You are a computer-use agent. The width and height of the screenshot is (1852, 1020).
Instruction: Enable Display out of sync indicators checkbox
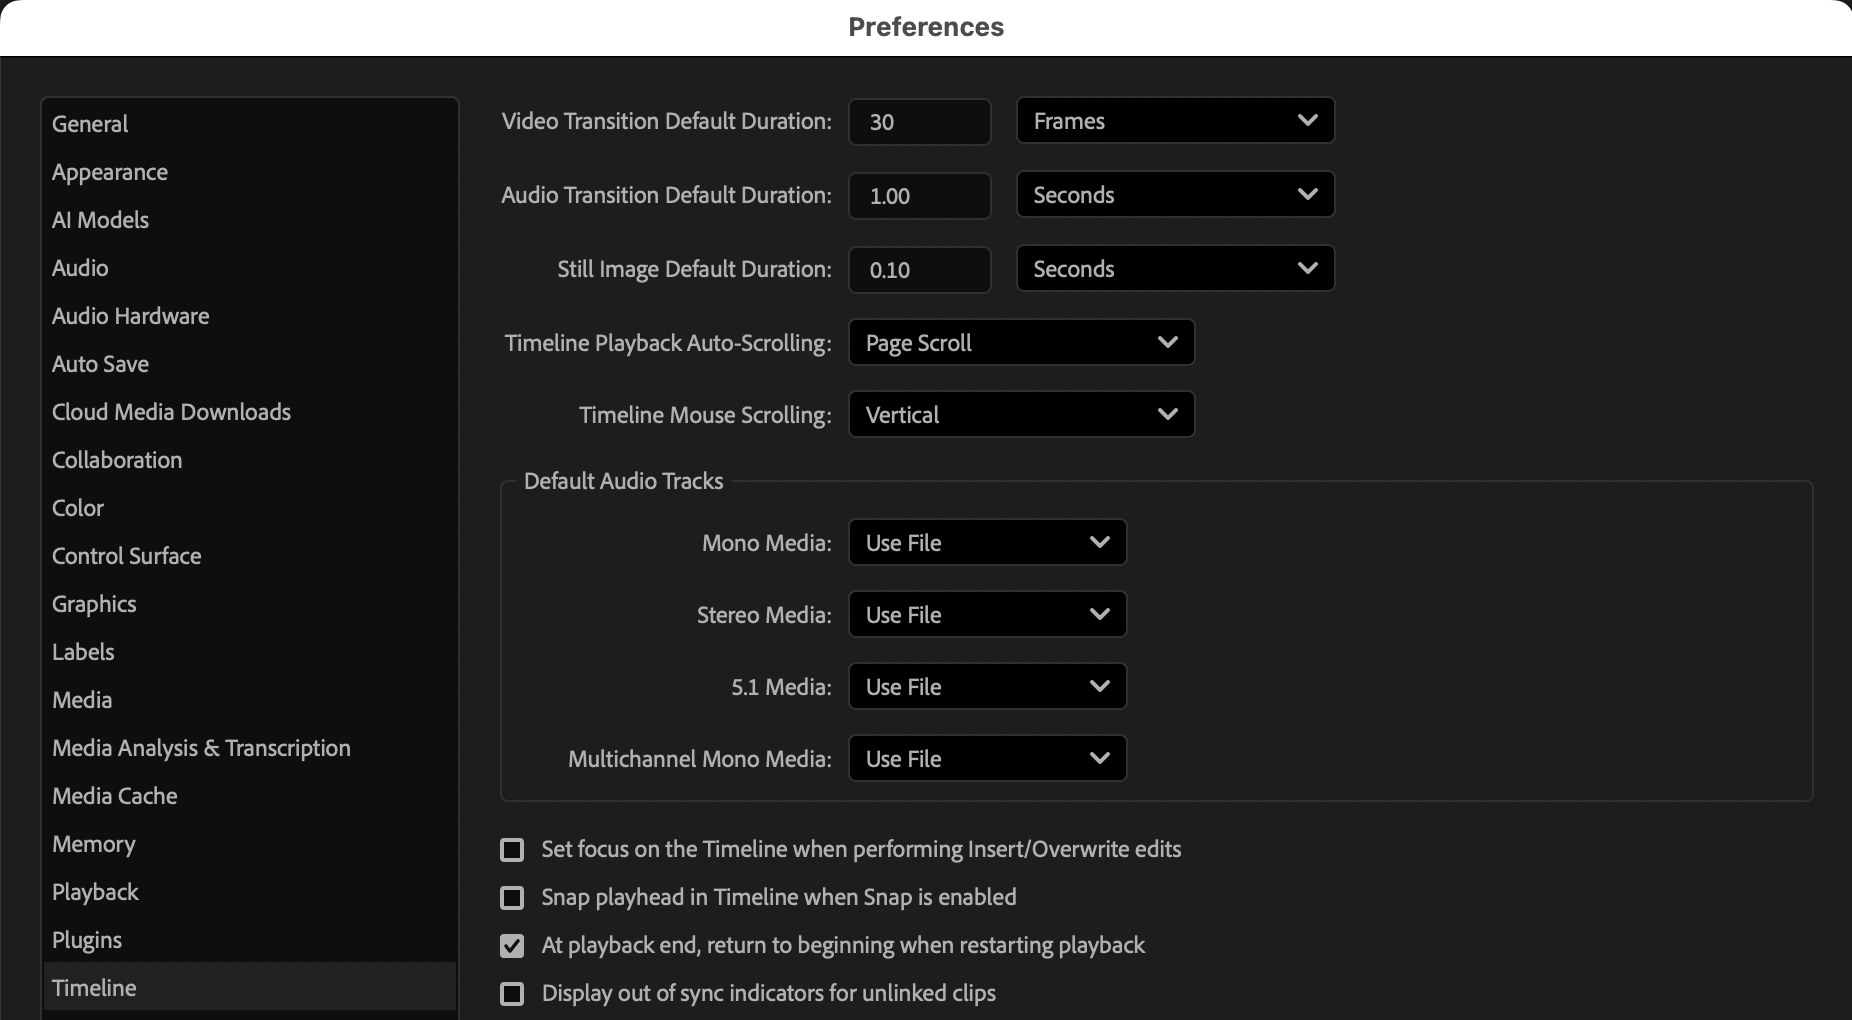tap(512, 994)
